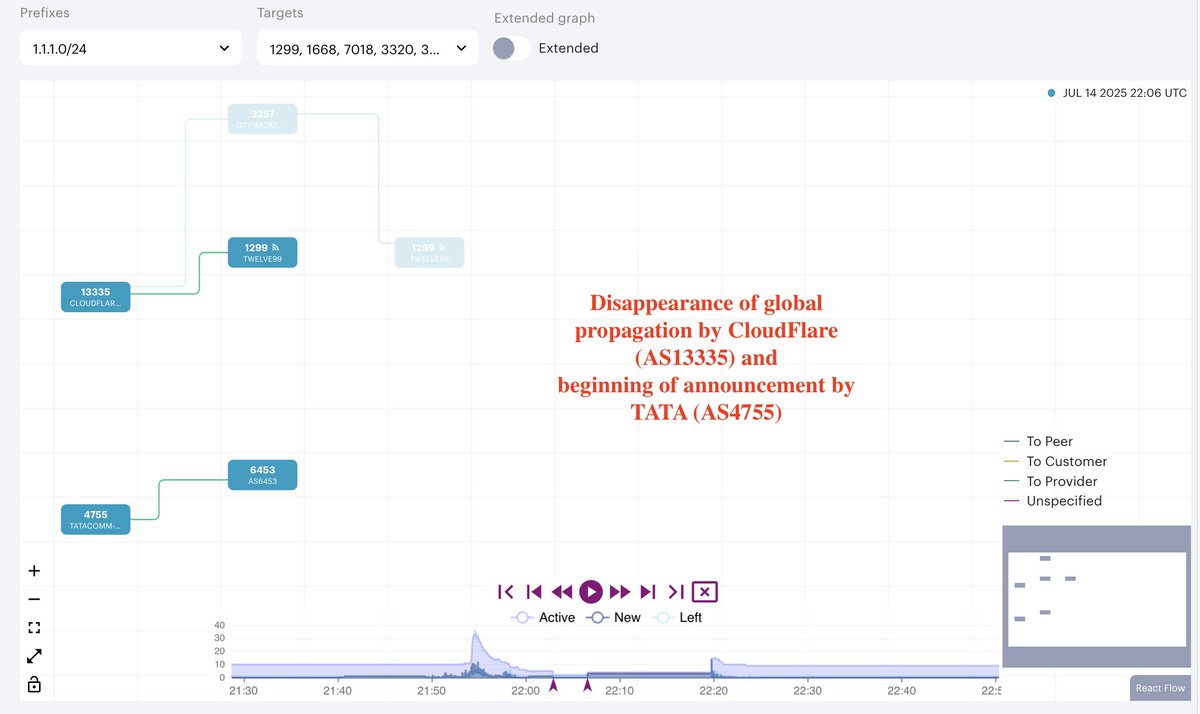Zoom in with the plus control
This screenshot has width=1200, height=714.
(34, 571)
